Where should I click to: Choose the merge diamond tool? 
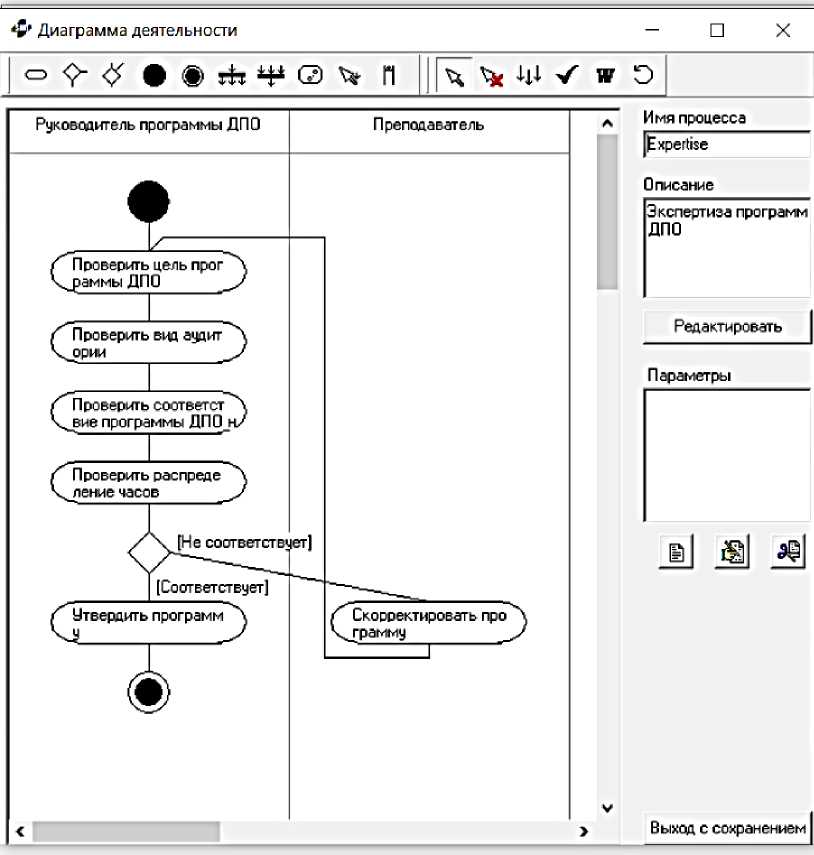point(113,75)
